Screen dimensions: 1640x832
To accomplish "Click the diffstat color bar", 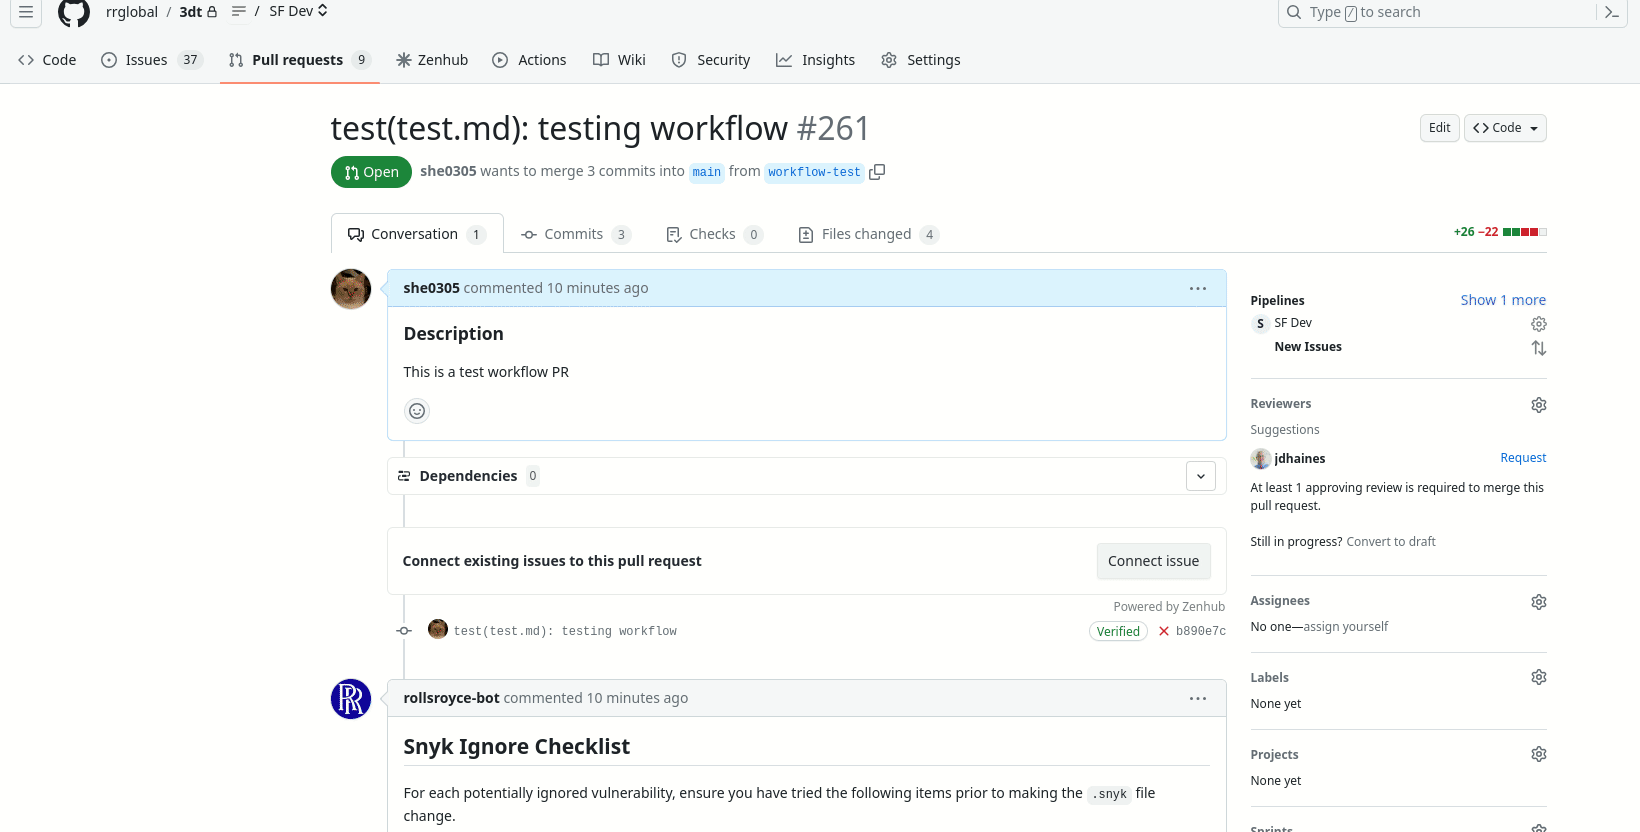I will pyautogui.click(x=1525, y=232).
